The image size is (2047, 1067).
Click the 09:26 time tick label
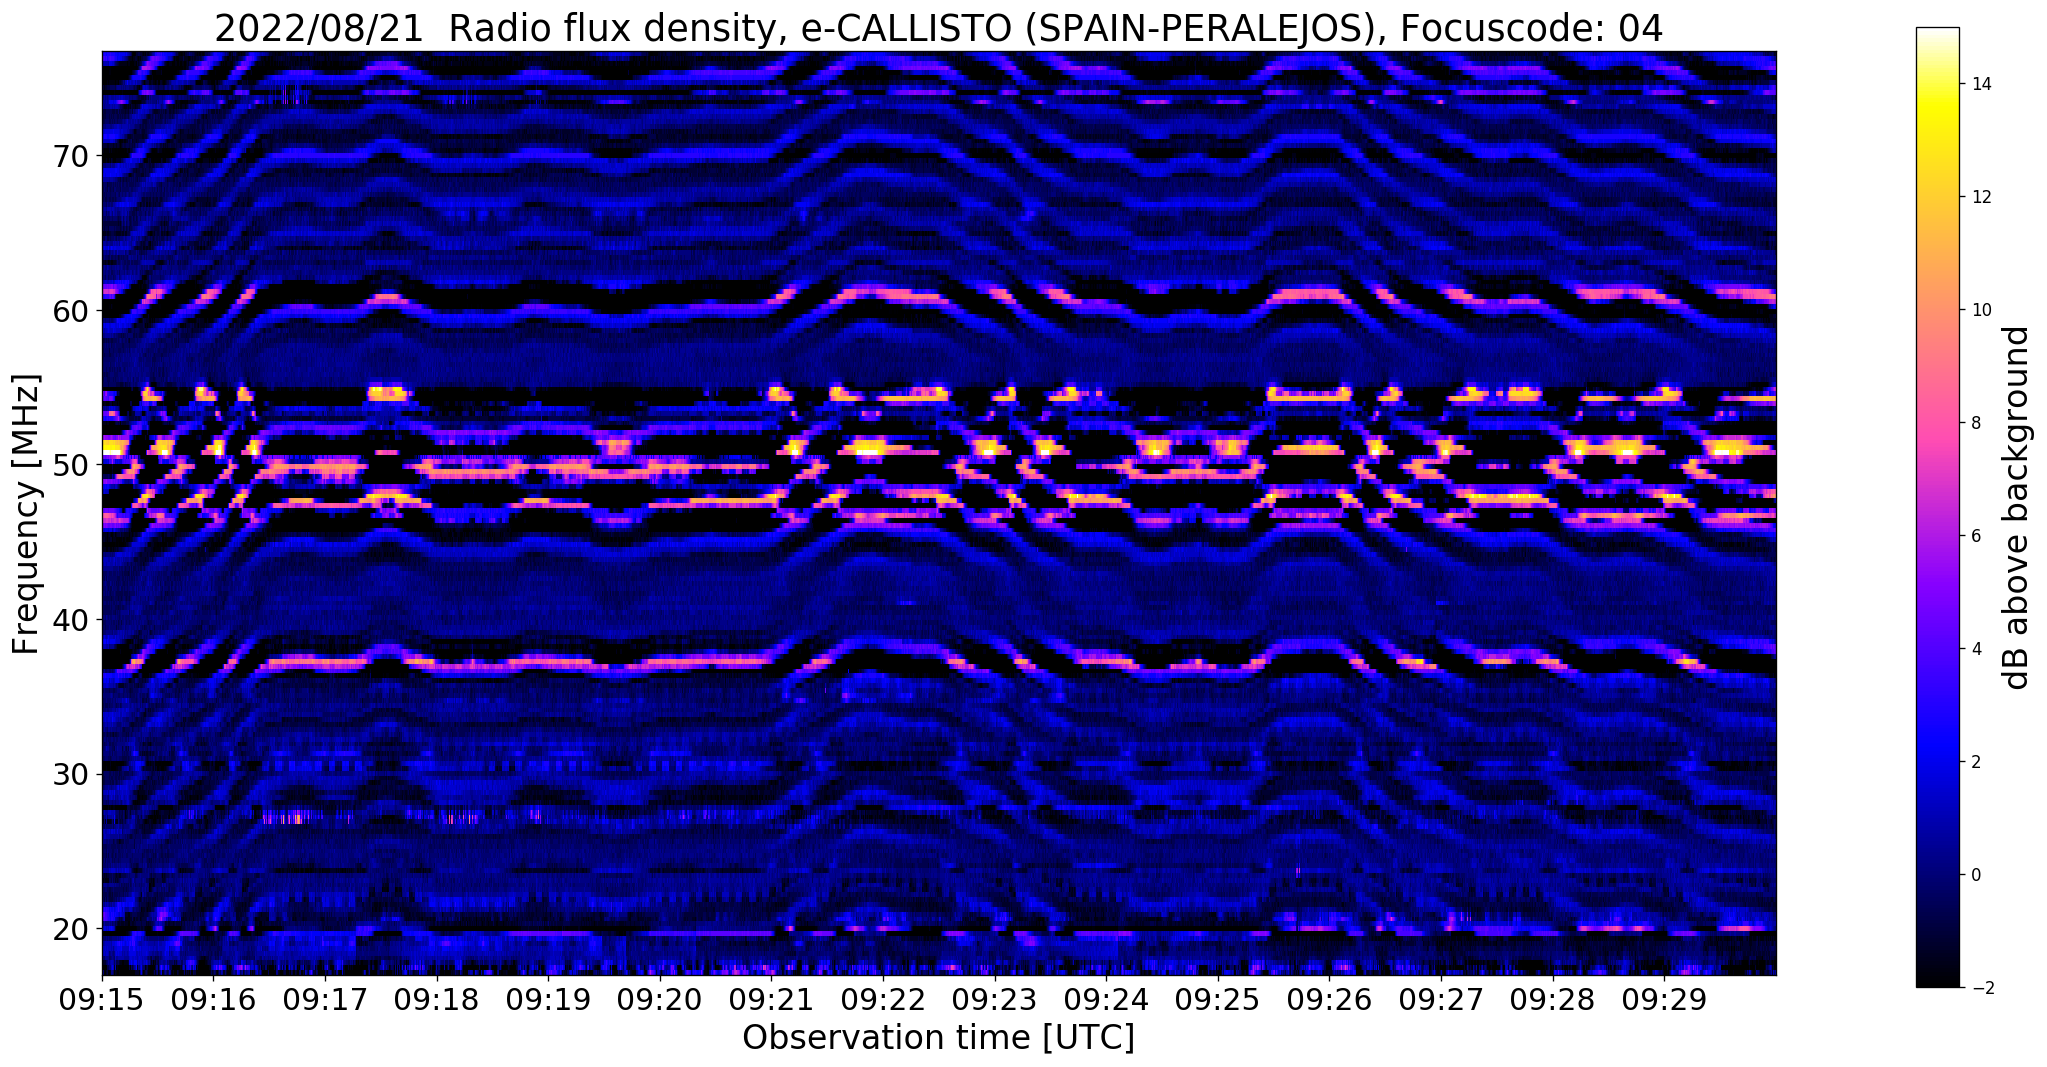coord(1329,999)
